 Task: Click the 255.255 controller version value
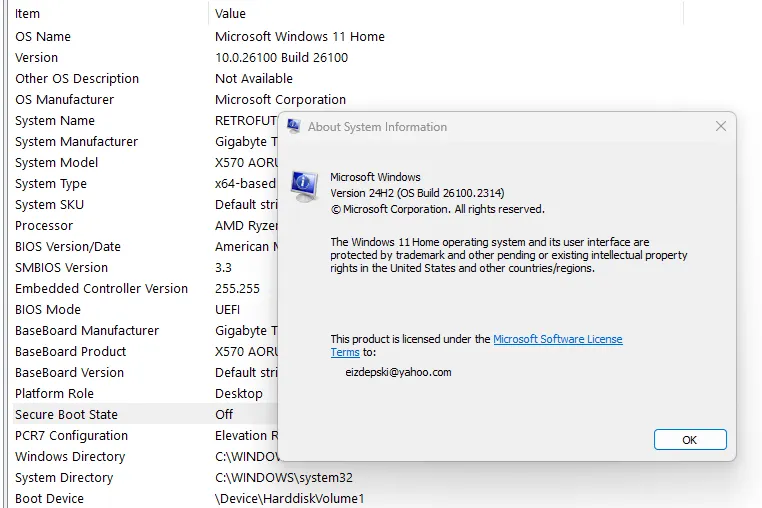tap(237, 288)
